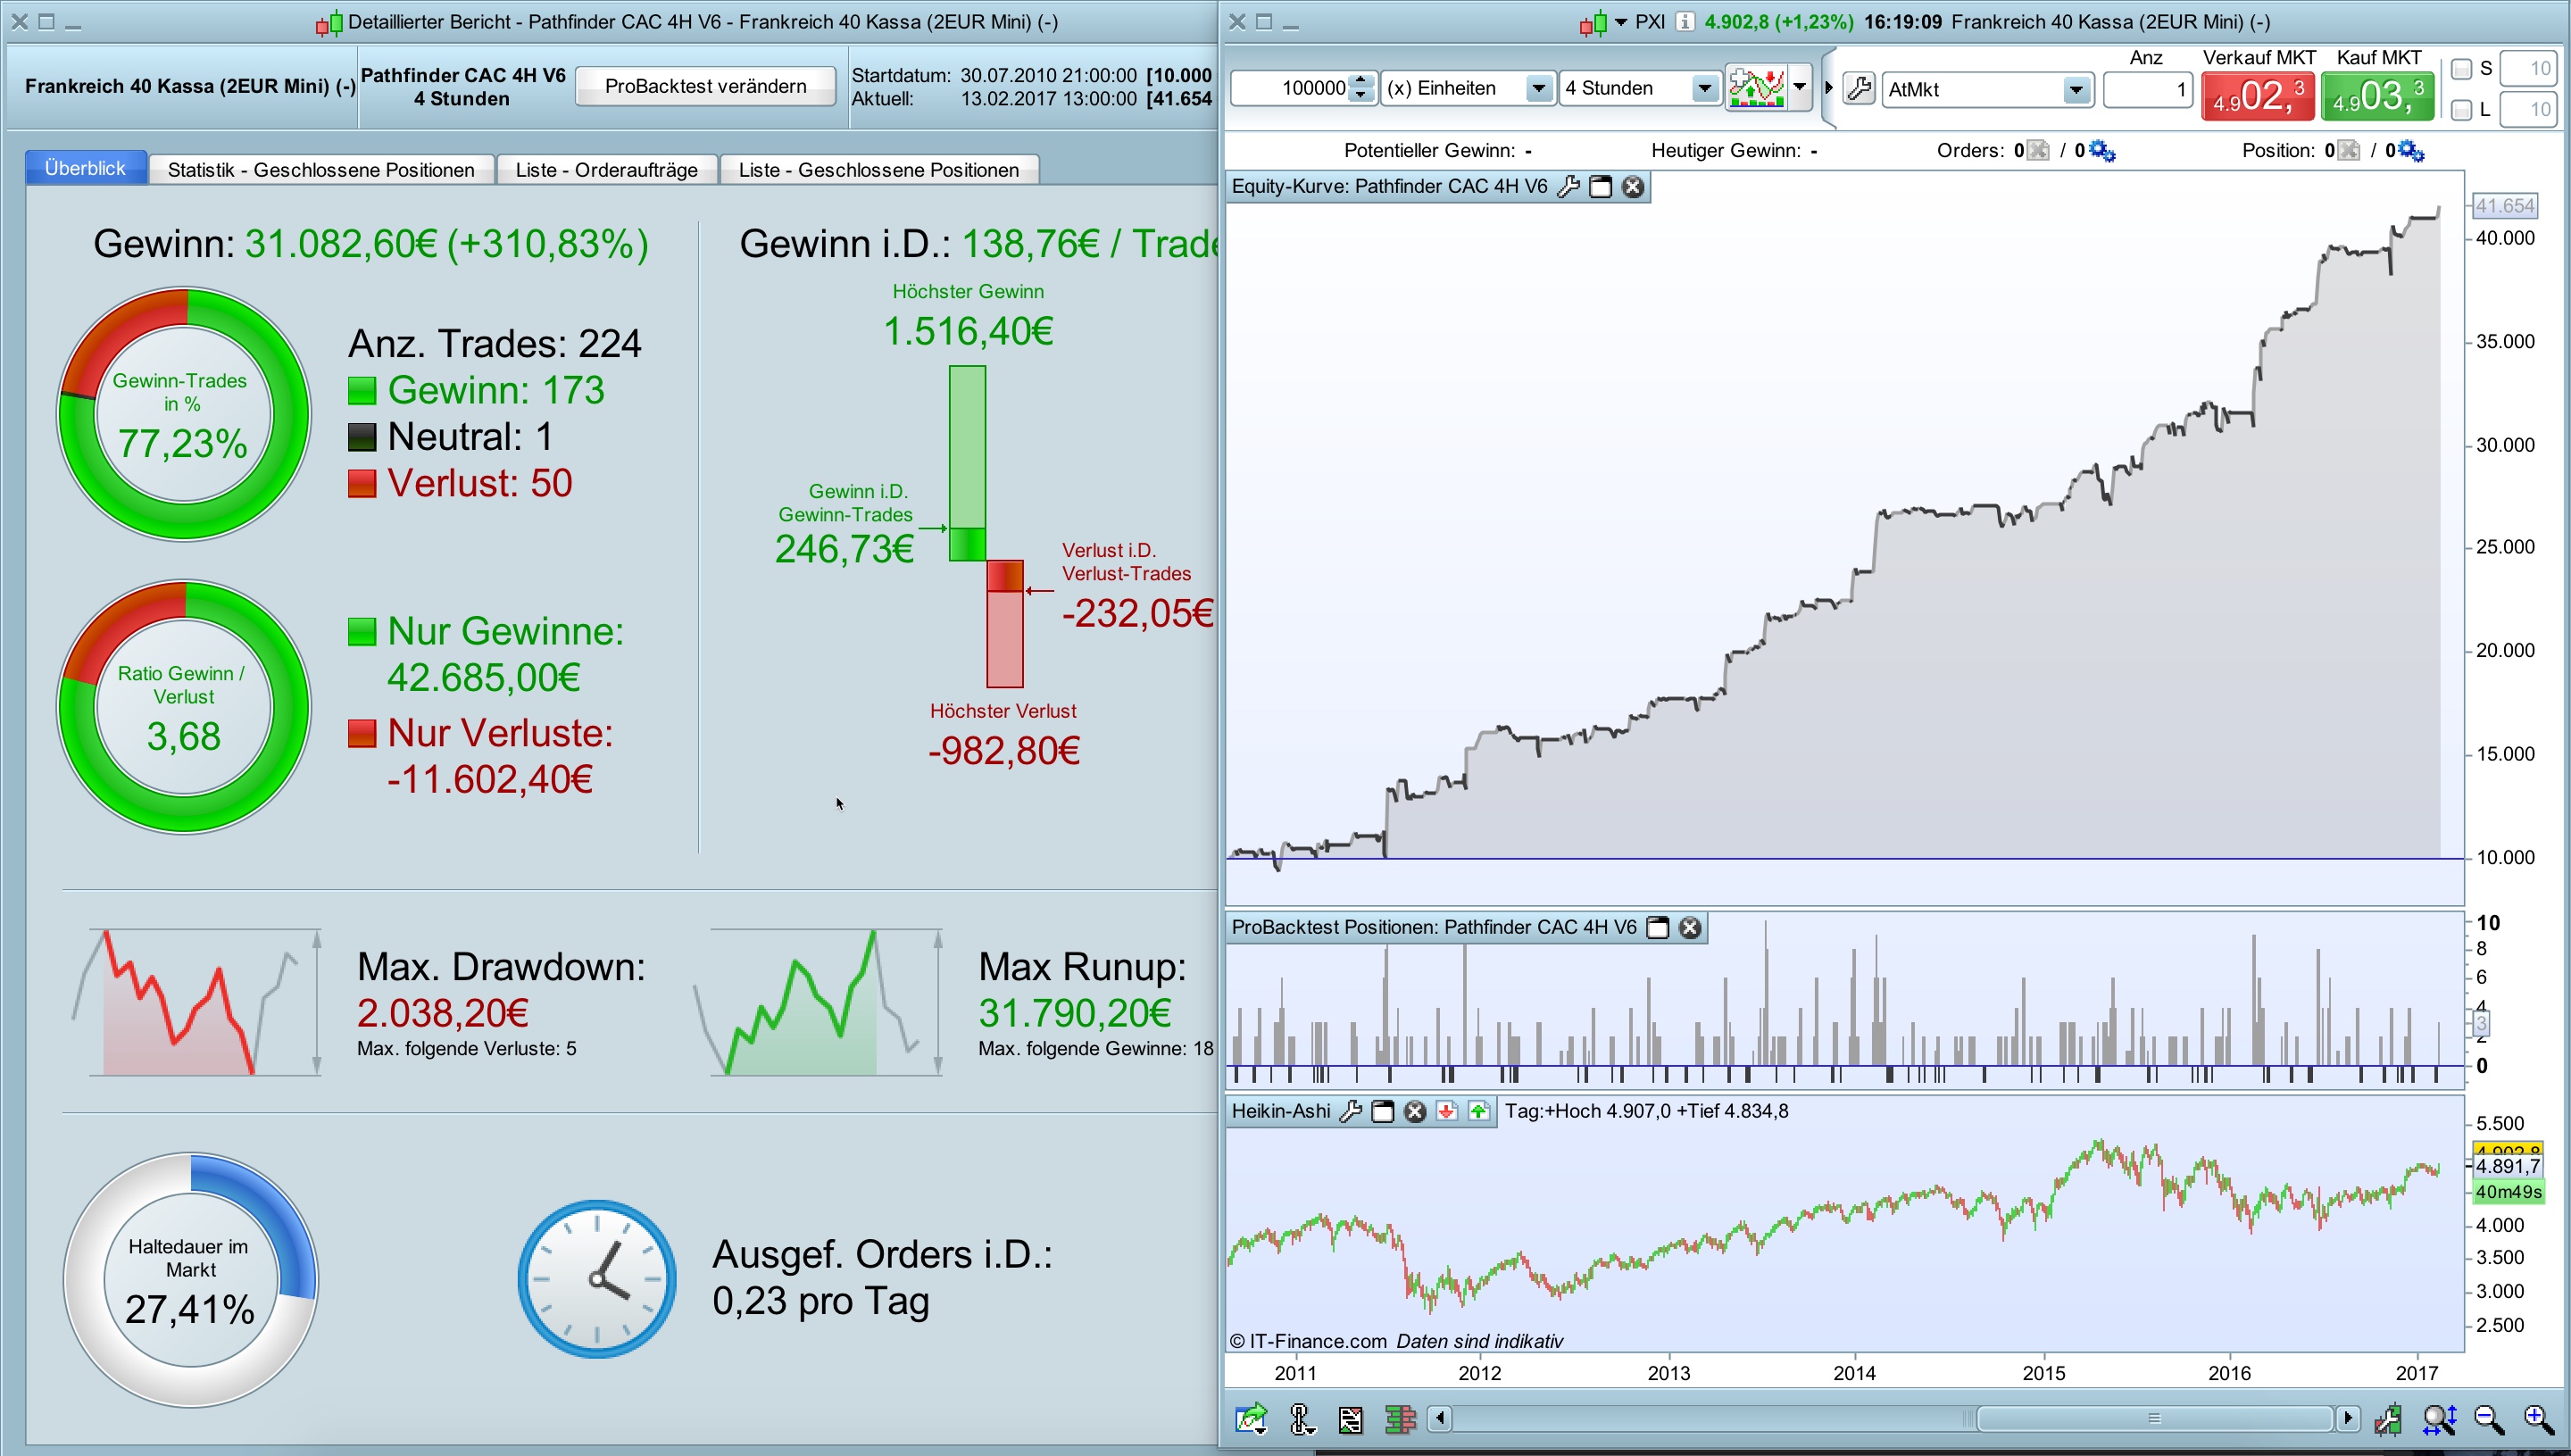Open the indicators and trading systems icon
This screenshot has height=1456, width=2571.
(x=1756, y=88)
